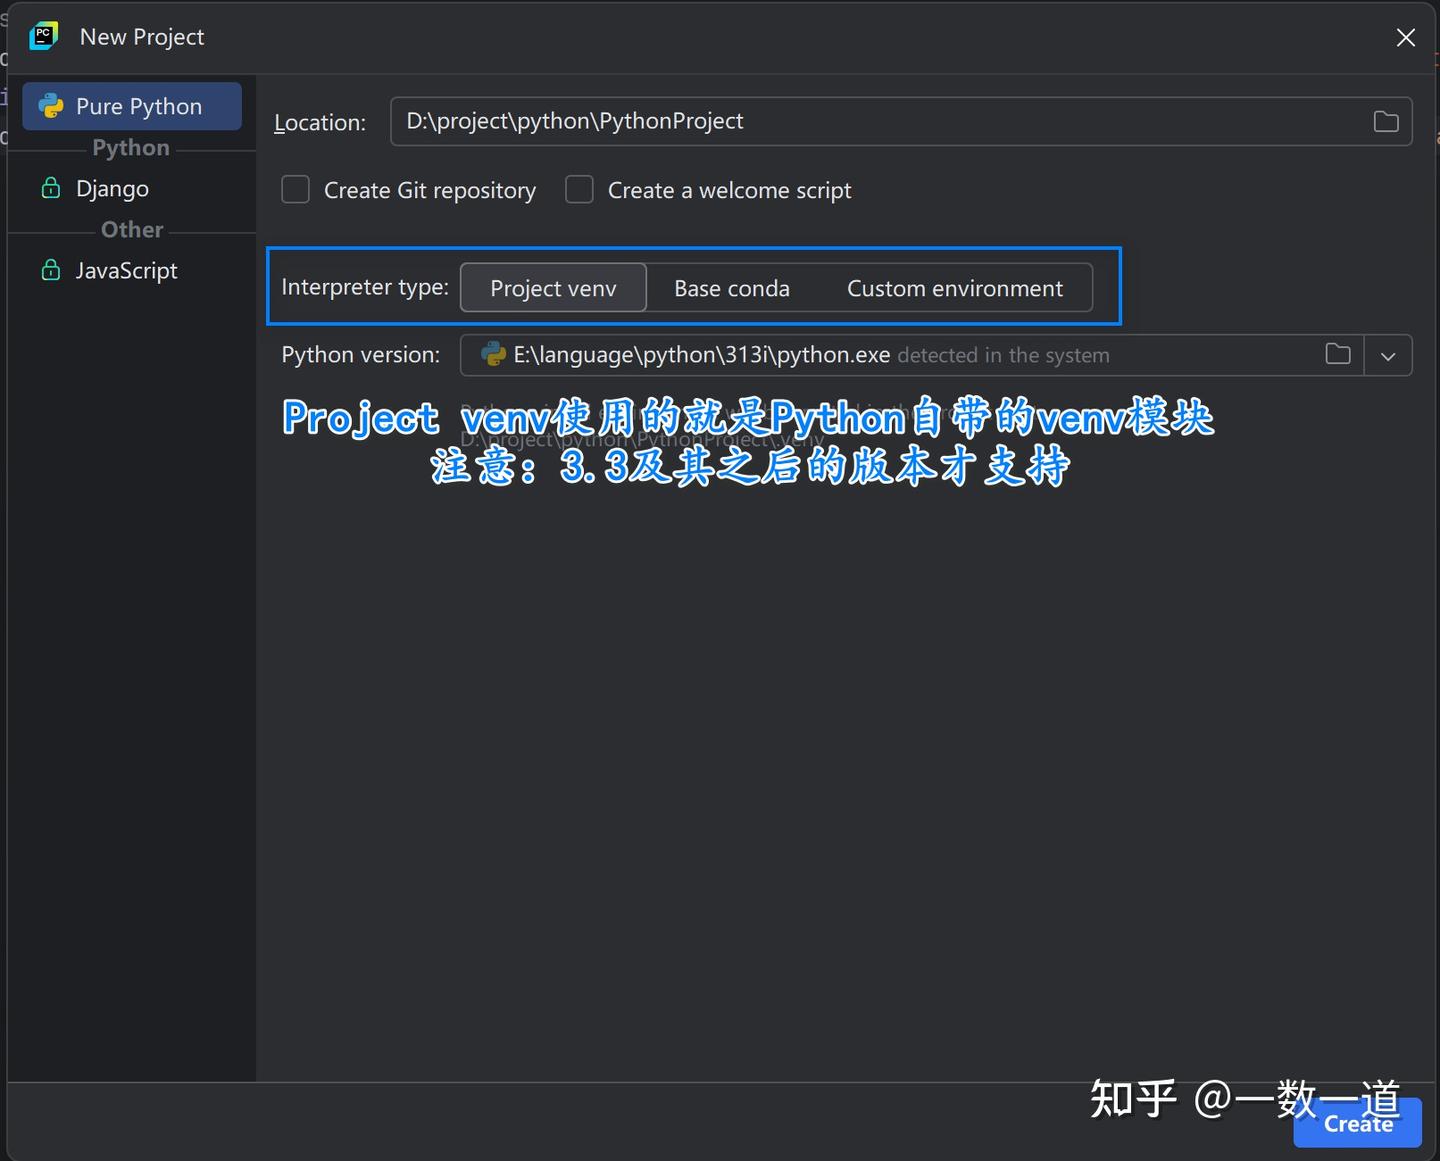Click the PyCharm logo in the title bar
This screenshot has height=1161, width=1440.
(43, 36)
